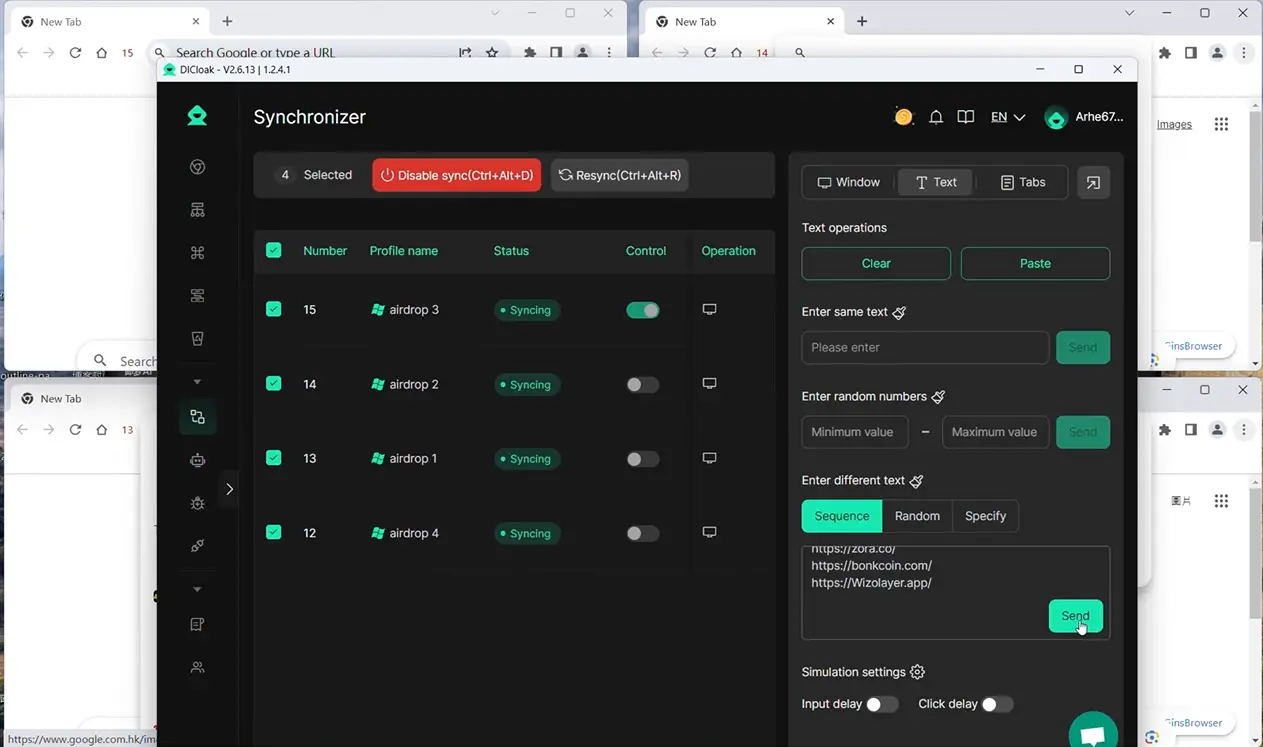Select the Random mode tab
The height and width of the screenshot is (747, 1263).
point(917,516)
